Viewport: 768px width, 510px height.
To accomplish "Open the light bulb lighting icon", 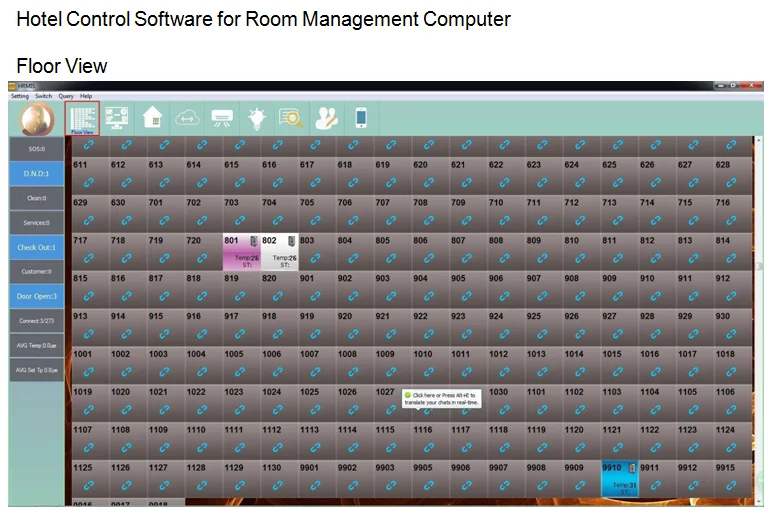I will pyautogui.click(x=257, y=119).
